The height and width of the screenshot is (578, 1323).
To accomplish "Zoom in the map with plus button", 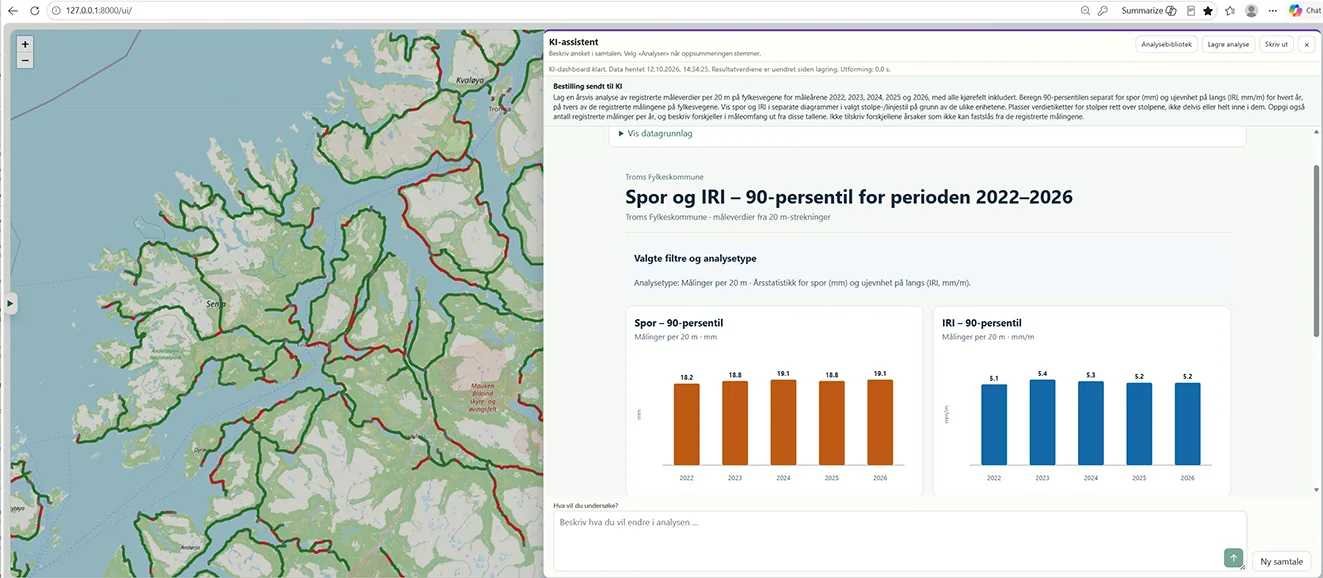I will (x=25, y=44).
